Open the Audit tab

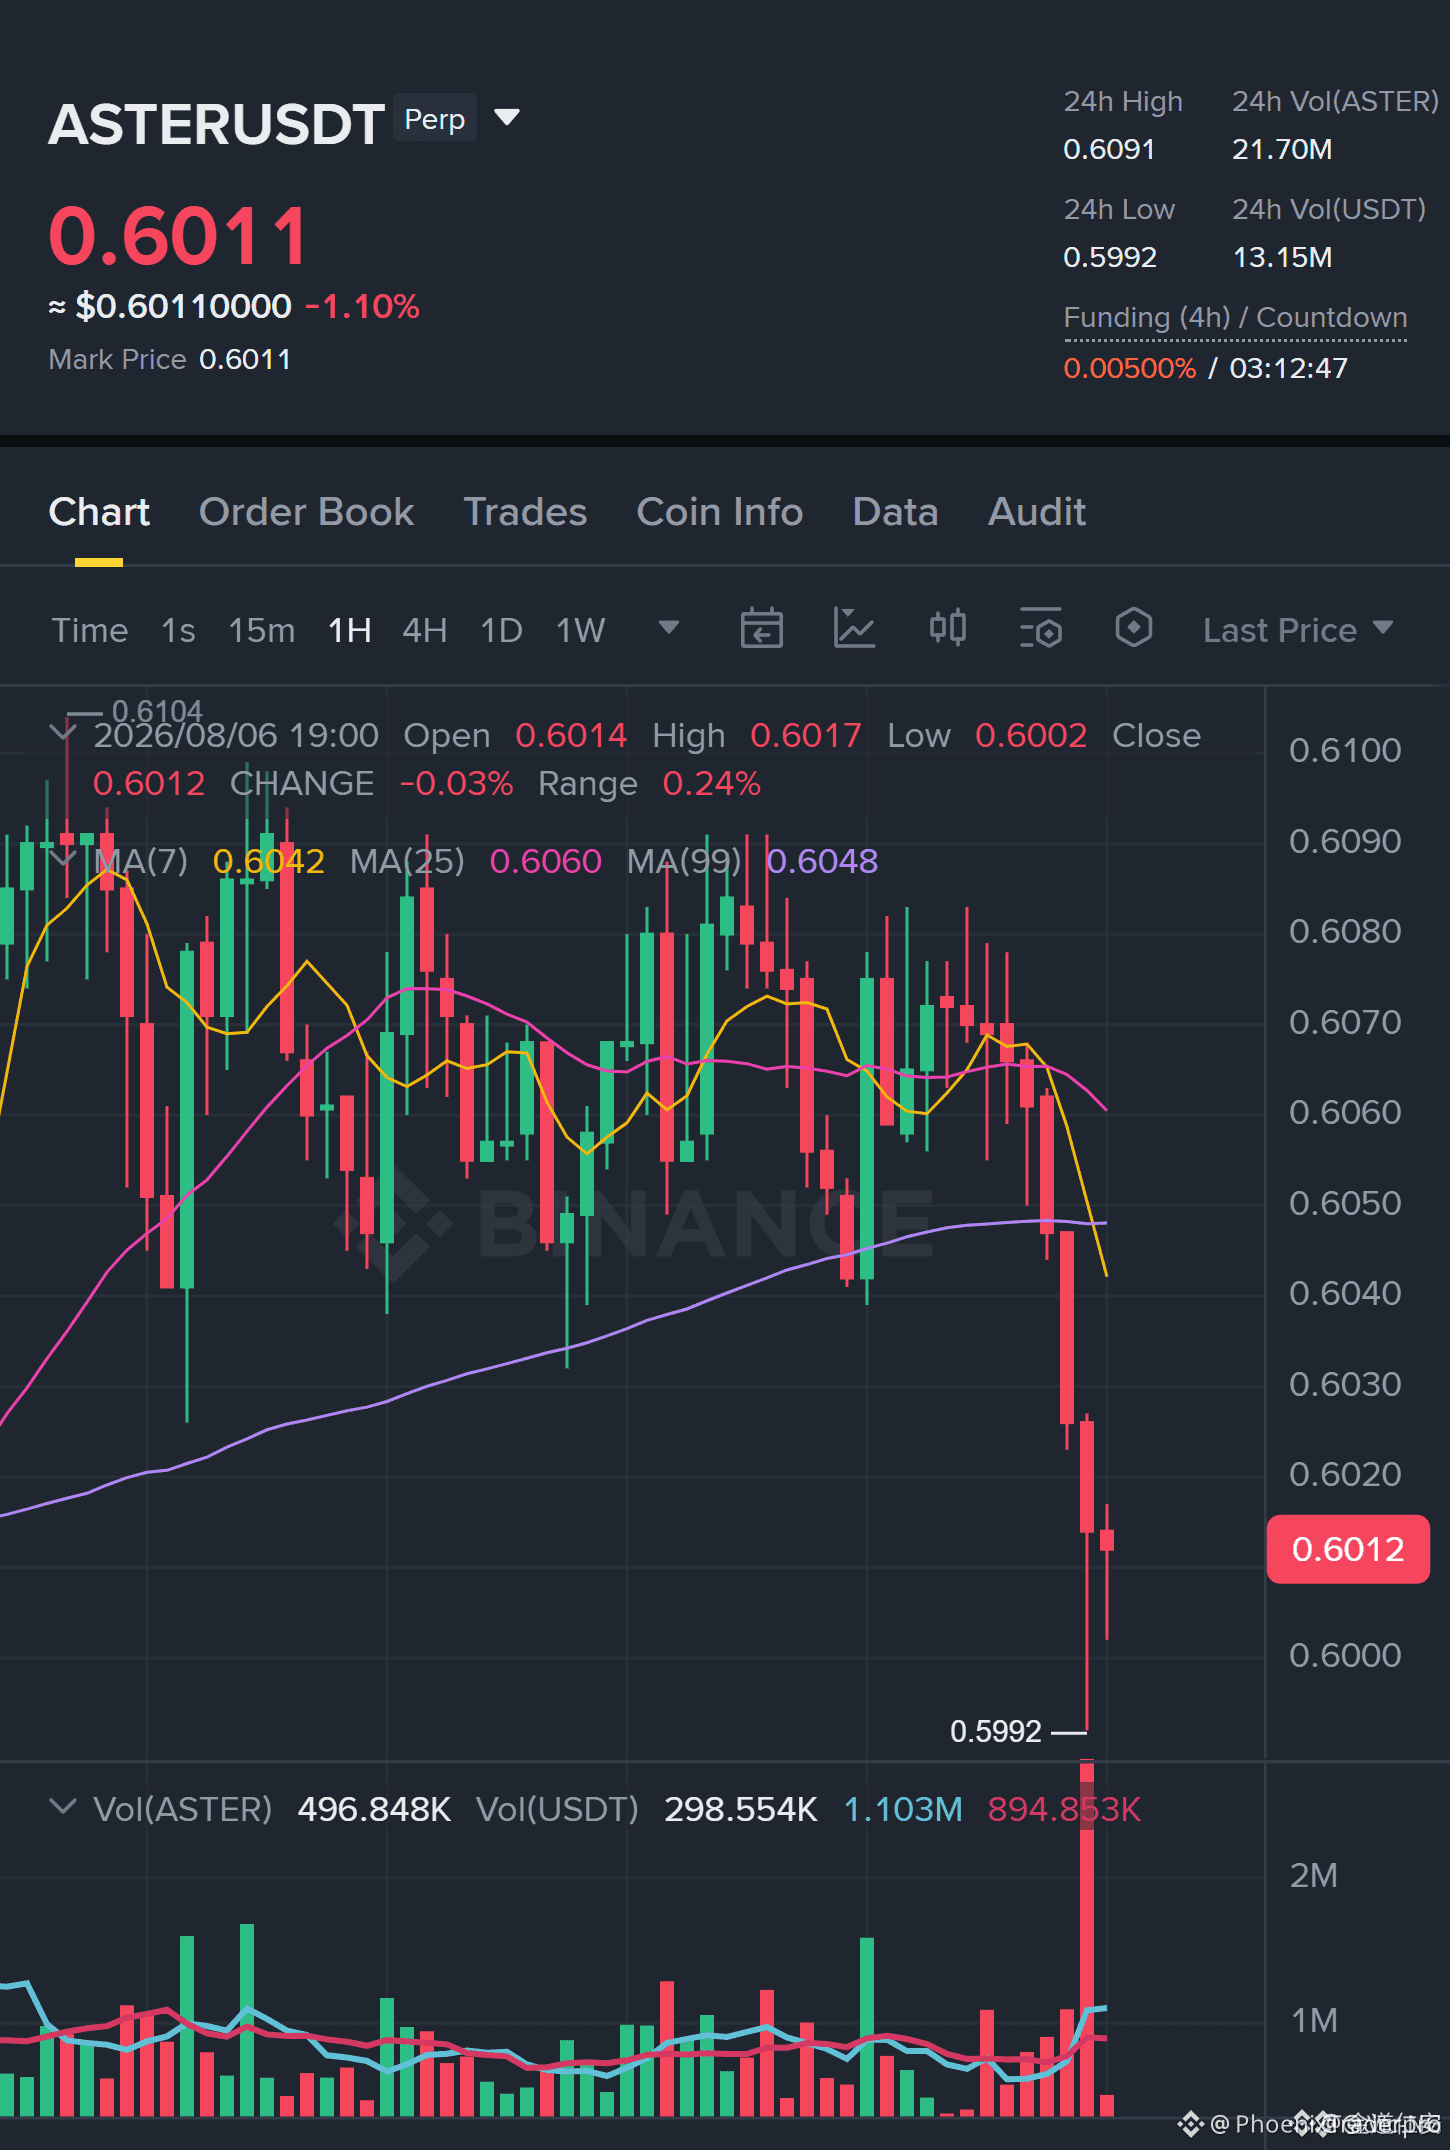pyautogui.click(x=1036, y=512)
